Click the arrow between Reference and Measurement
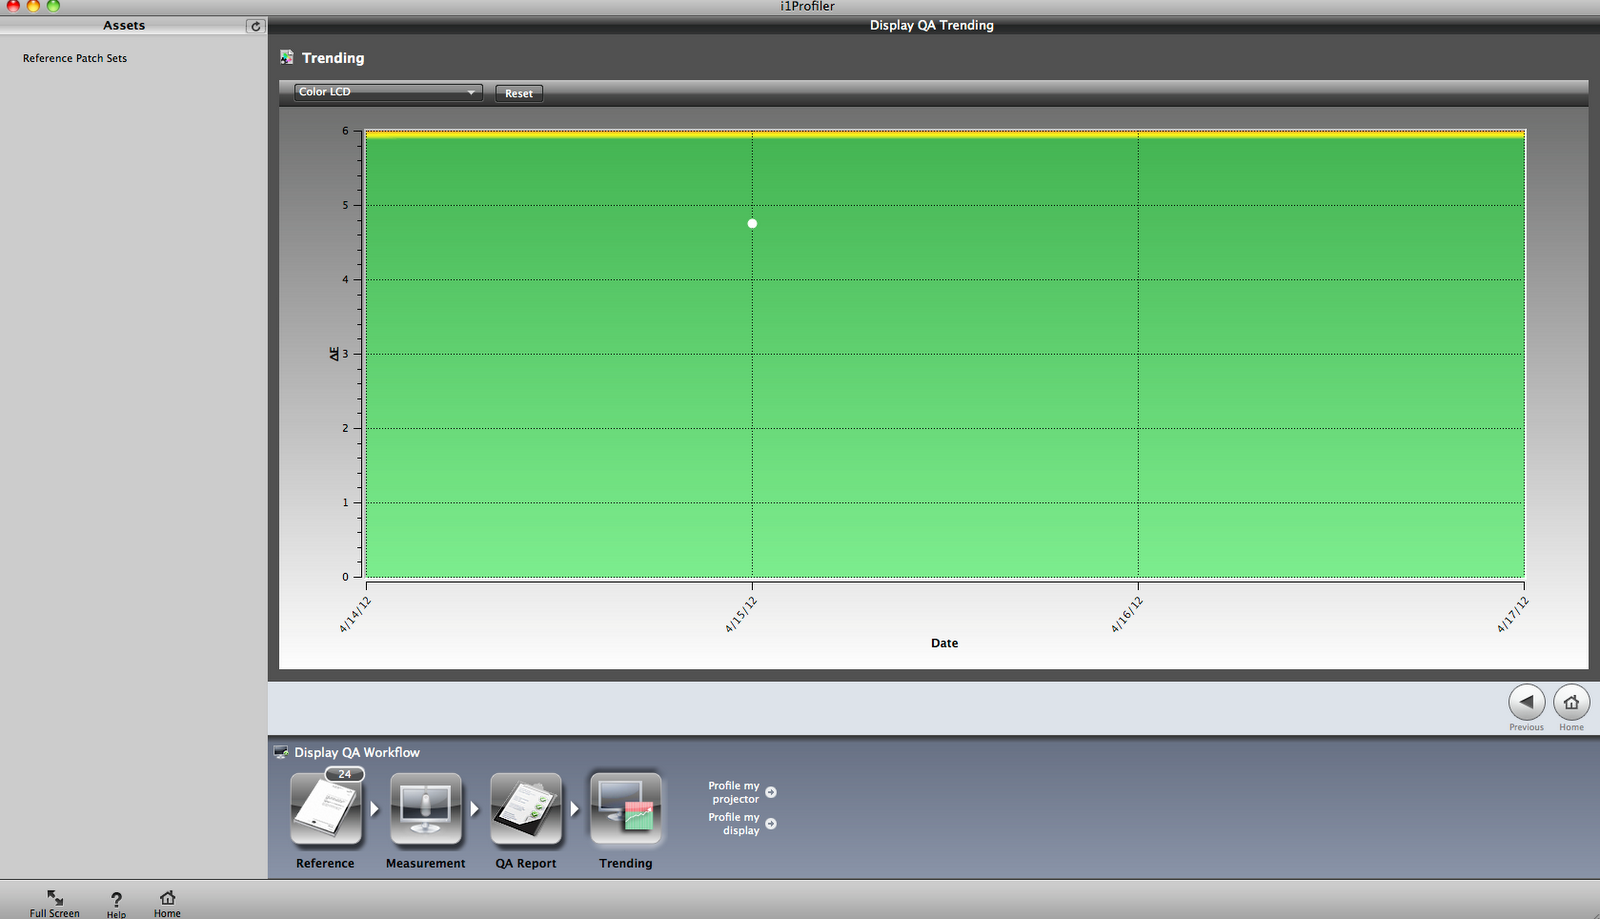 pos(375,809)
